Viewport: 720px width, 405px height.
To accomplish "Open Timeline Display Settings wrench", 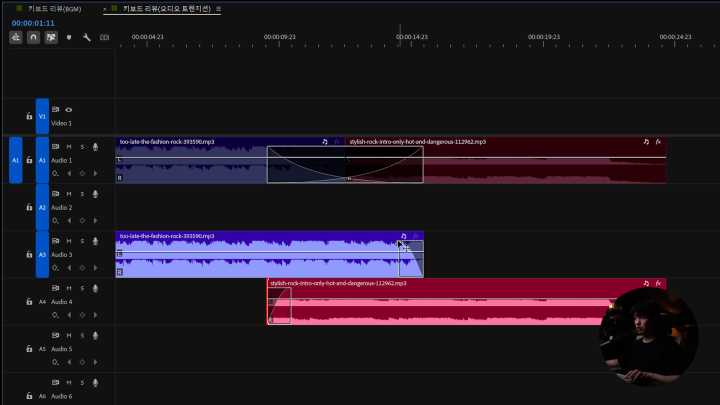I will coord(87,37).
